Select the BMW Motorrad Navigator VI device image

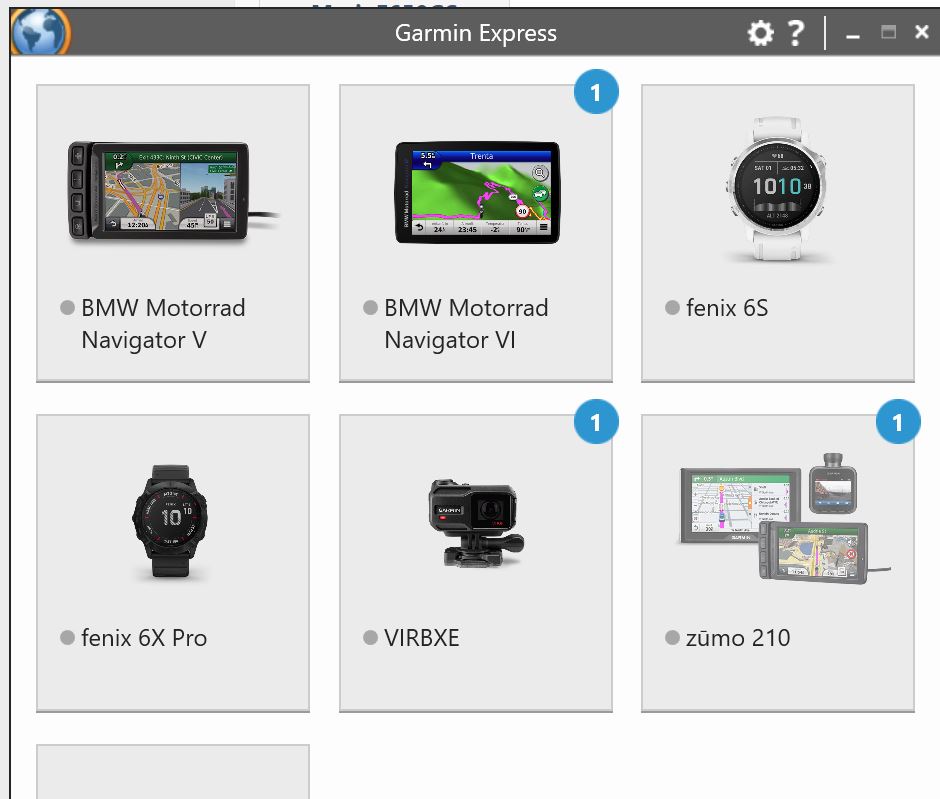pyautogui.click(x=477, y=192)
